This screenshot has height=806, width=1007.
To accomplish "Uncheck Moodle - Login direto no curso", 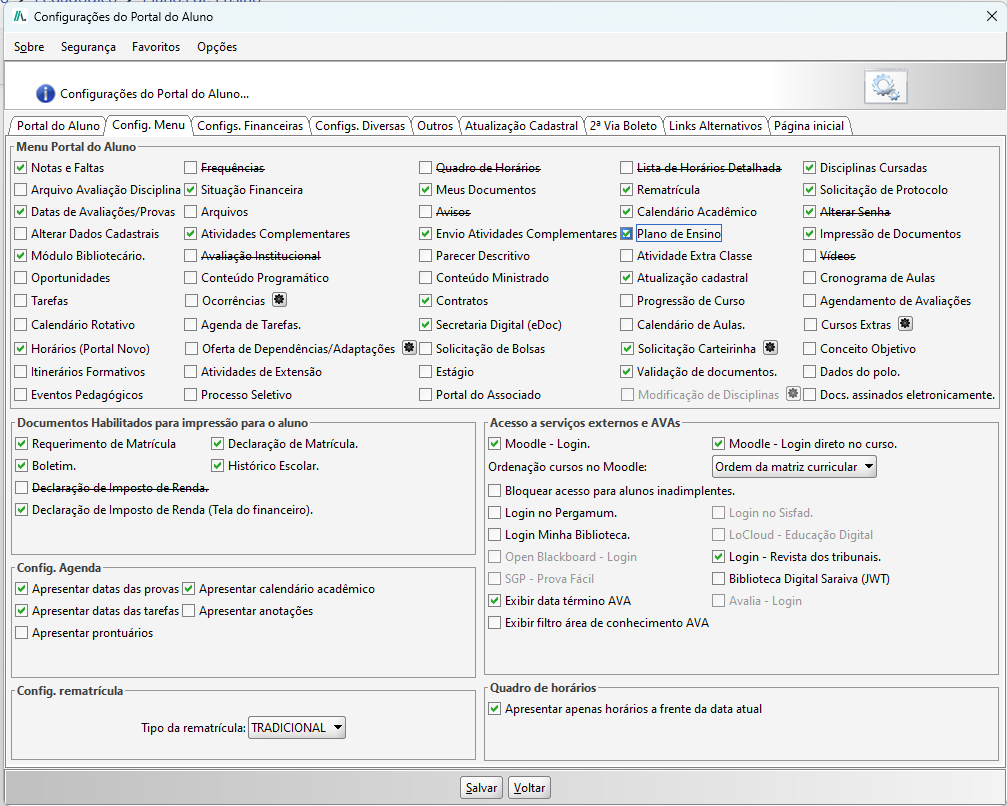I will point(718,444).
